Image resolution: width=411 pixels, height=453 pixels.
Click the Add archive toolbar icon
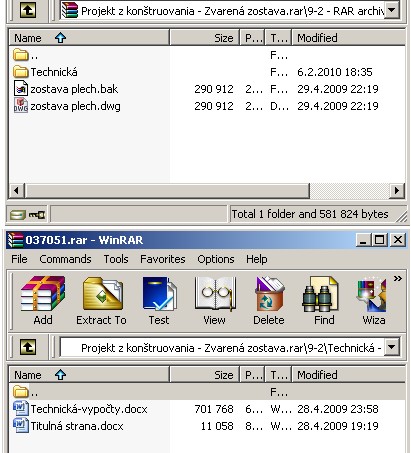coord(43,300)
